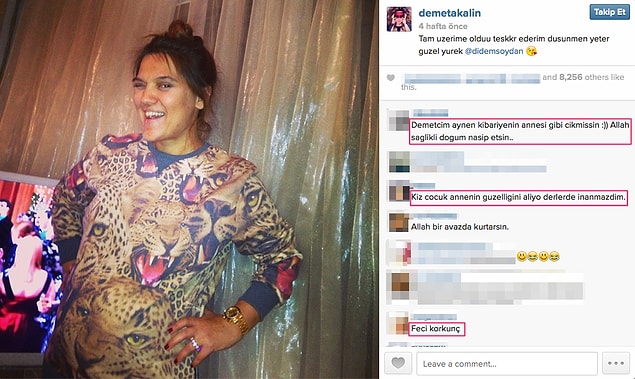635x379 pixels.
Task: Click the laughing emojis comment
Action: point(538,256)
